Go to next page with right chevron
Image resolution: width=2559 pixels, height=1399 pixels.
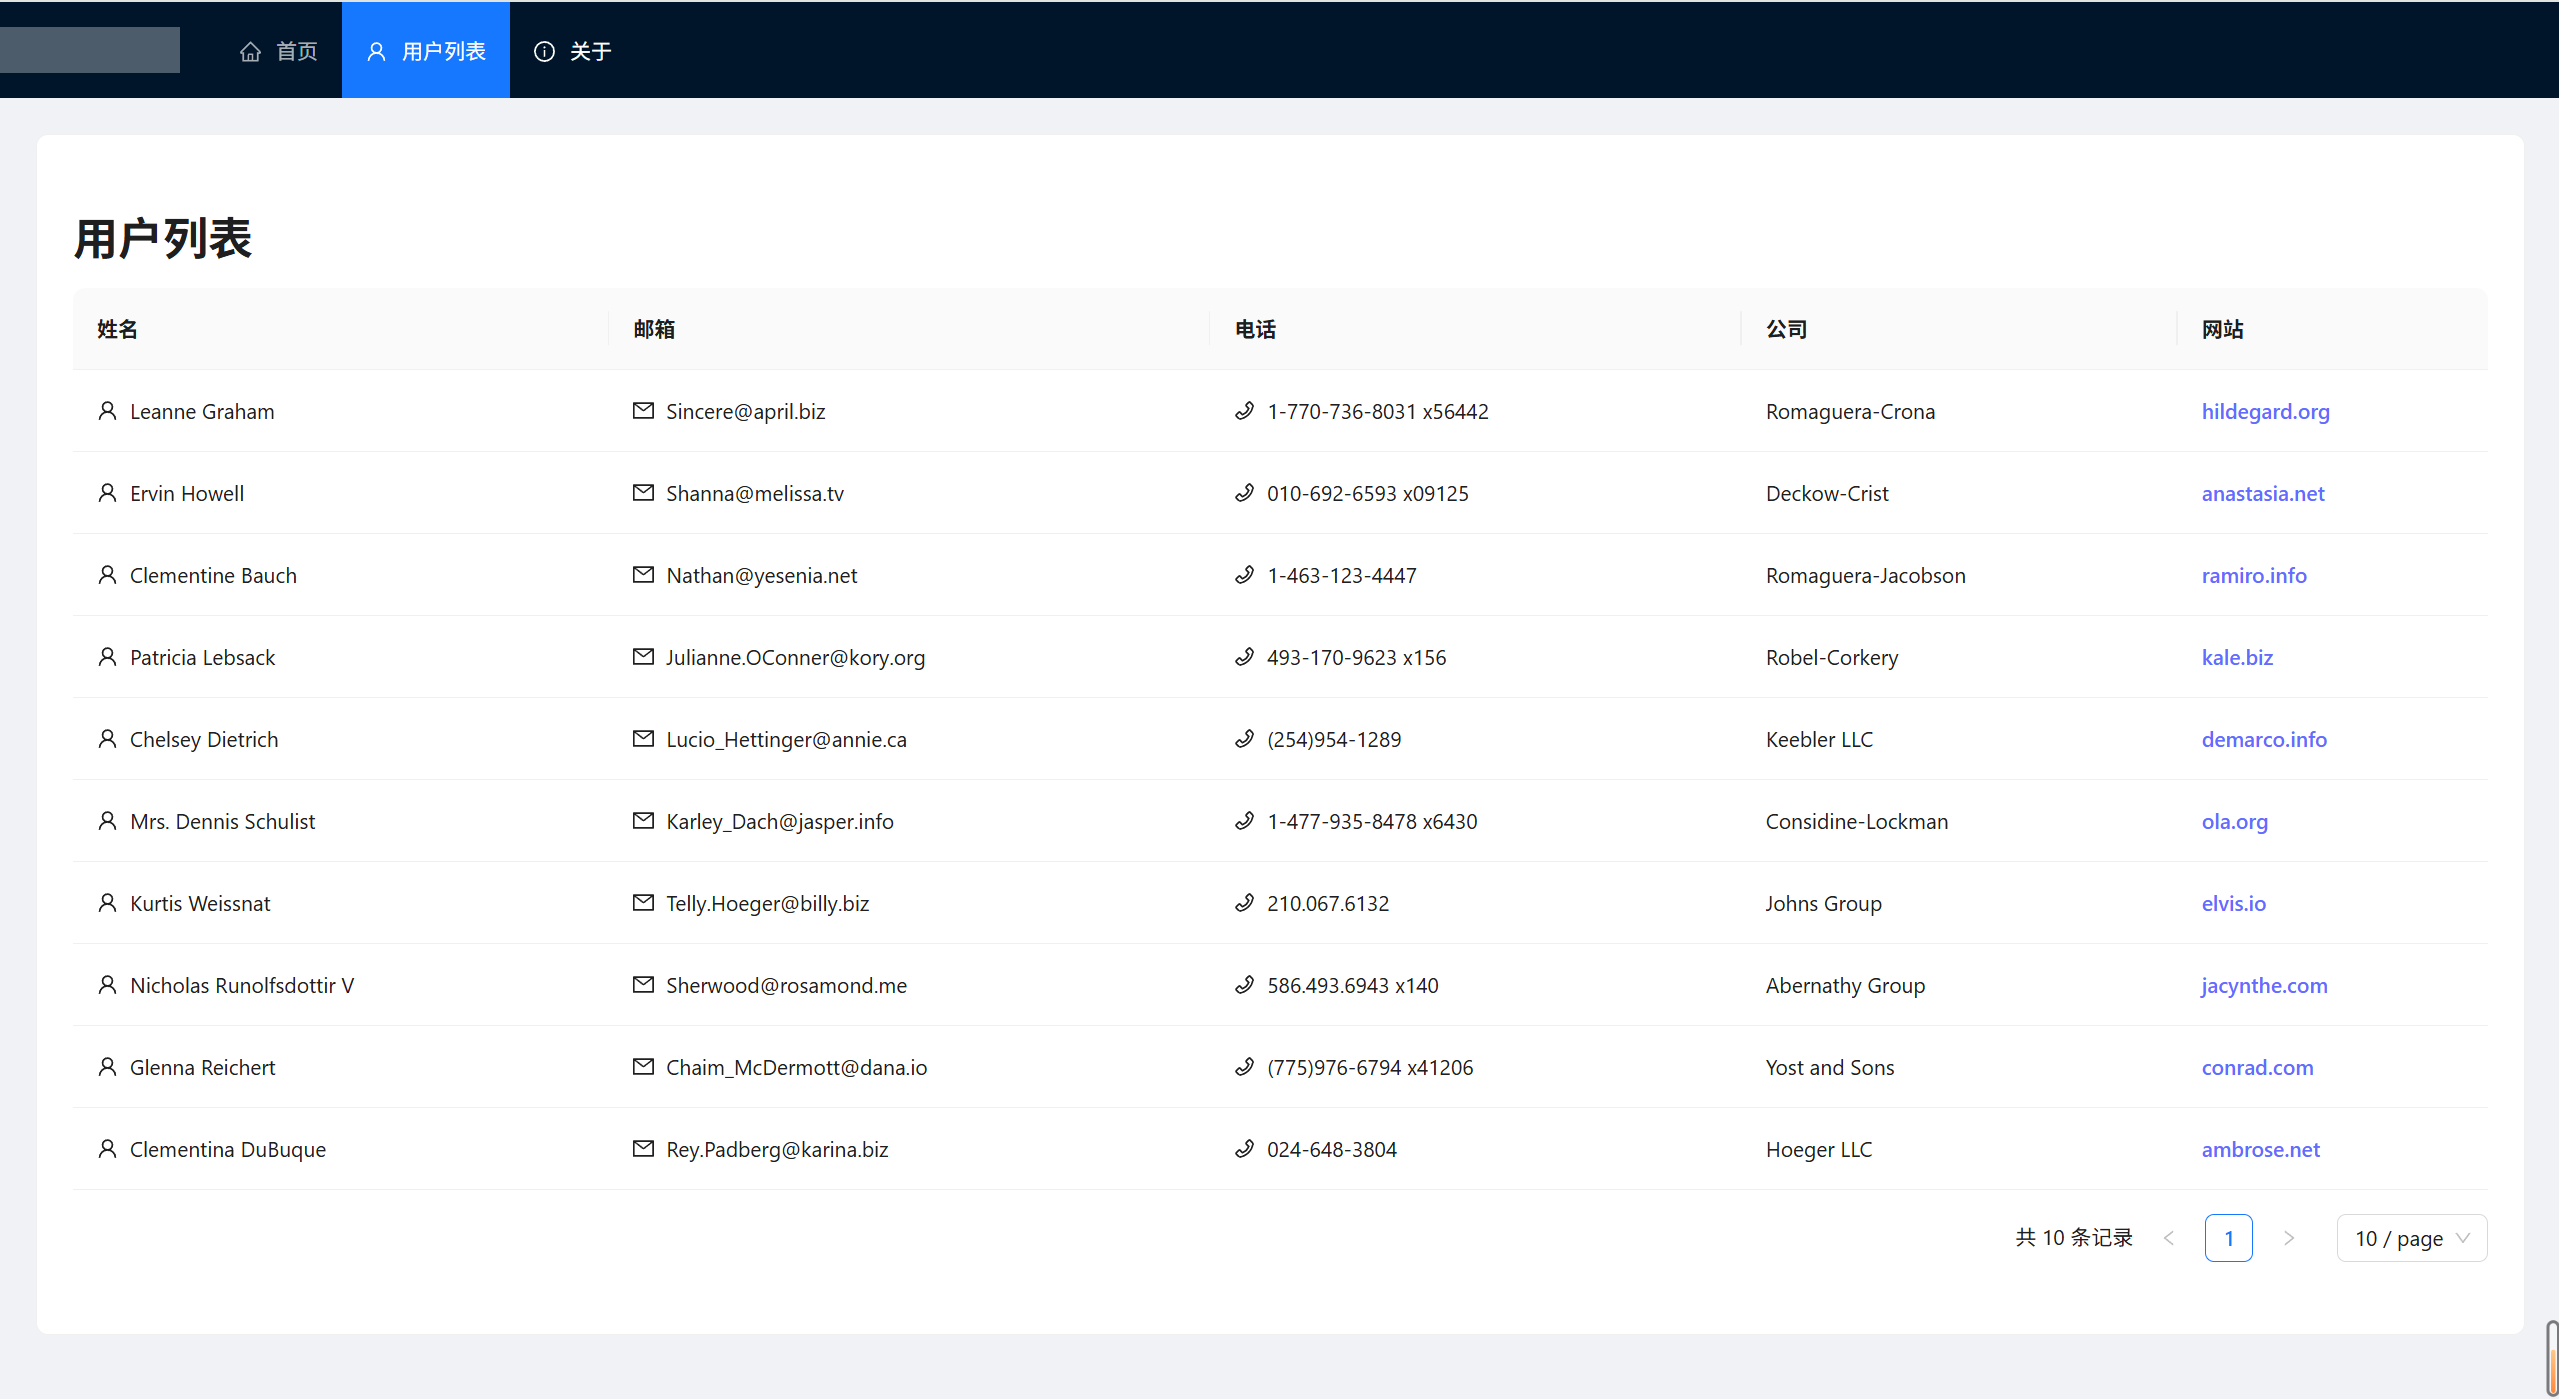2289,1238
